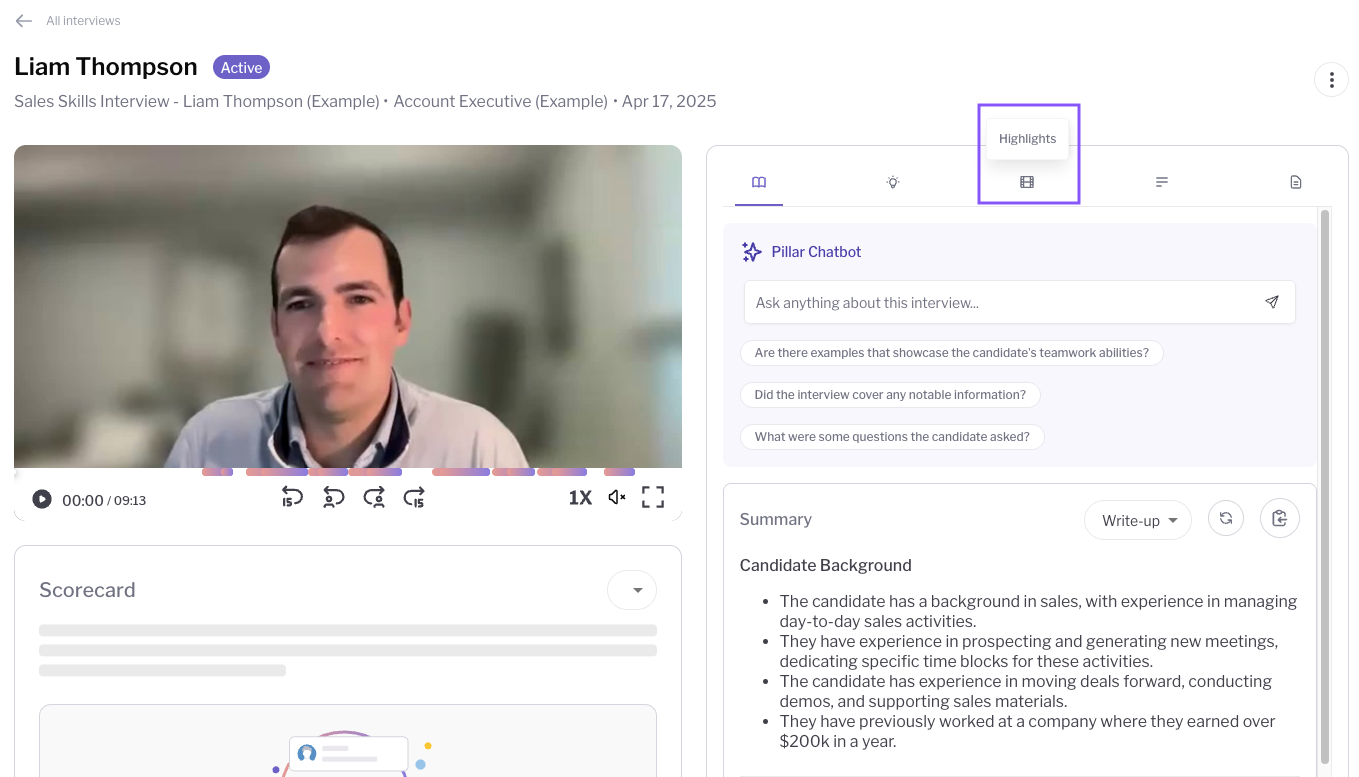Skip forward 15 seconds
Screen dimensions: 1359x777
pyautogui.click(x=414, y=497)
